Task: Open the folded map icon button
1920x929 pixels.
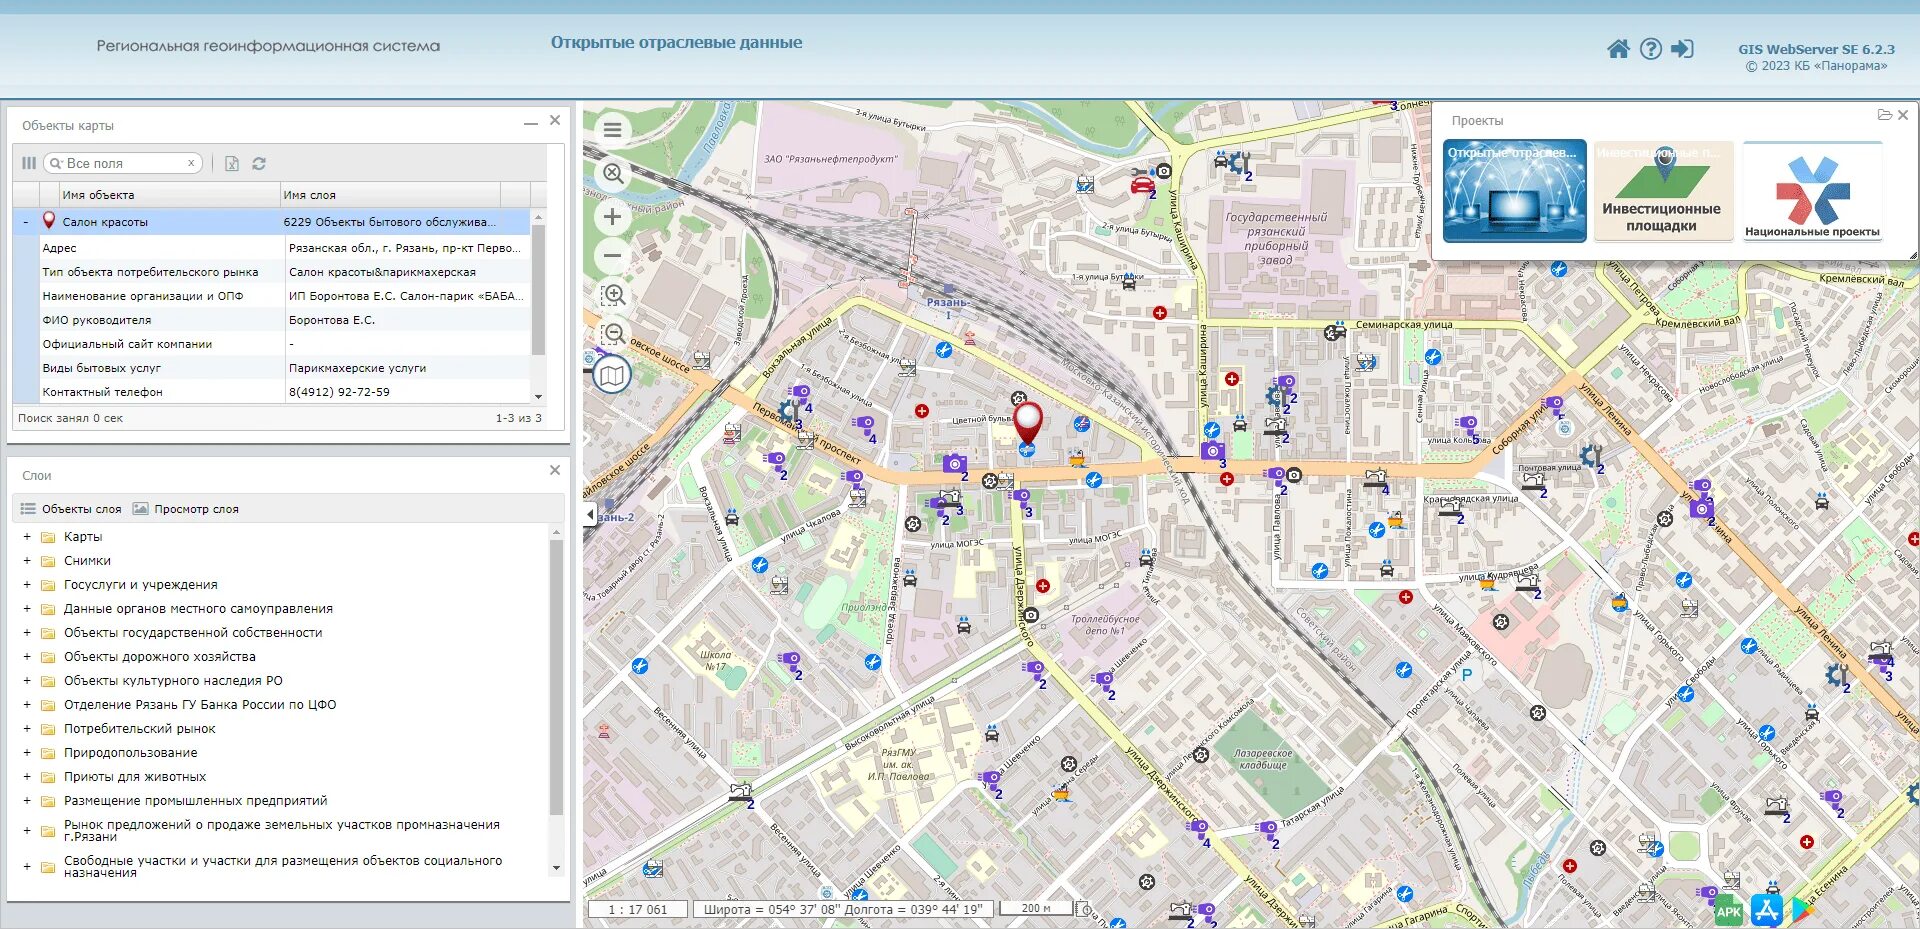Action: [612, 376]
